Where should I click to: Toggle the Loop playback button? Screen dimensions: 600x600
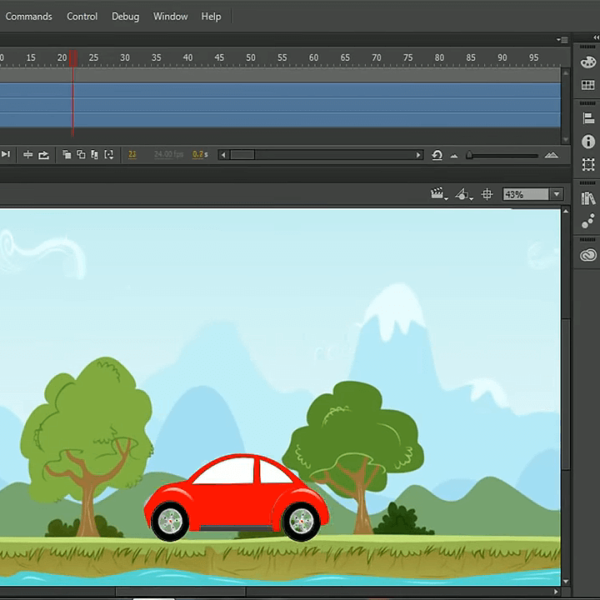(45, 155)
